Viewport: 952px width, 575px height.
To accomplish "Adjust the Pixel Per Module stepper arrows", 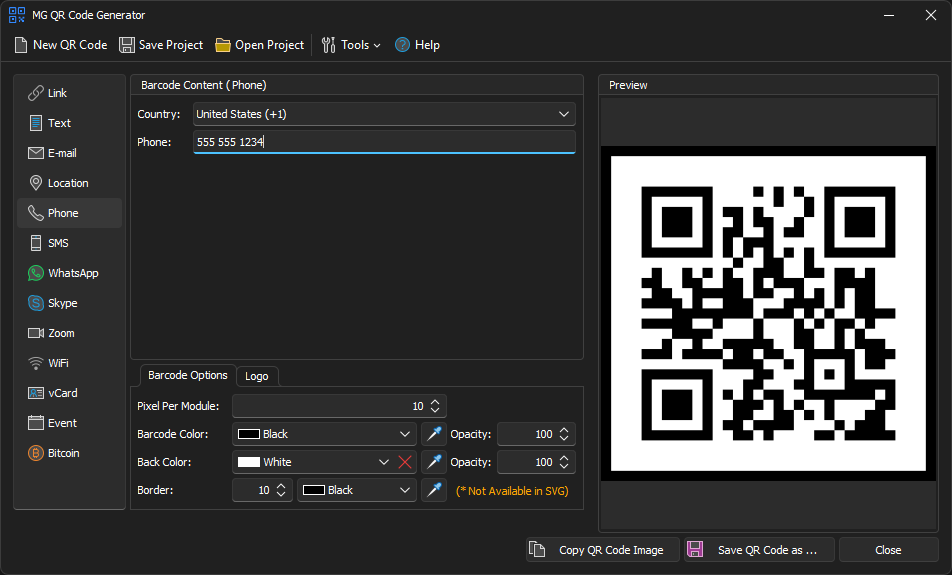I will coord(435,406).
